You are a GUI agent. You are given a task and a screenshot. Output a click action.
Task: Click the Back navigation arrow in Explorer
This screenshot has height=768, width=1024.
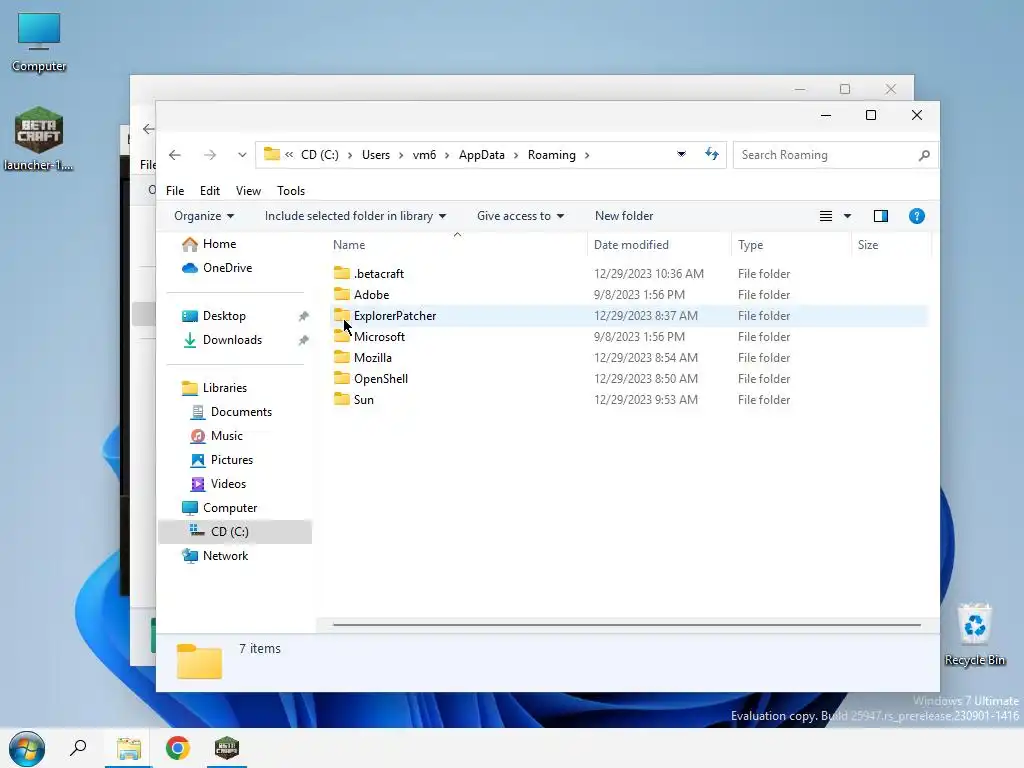coord(174,155)
